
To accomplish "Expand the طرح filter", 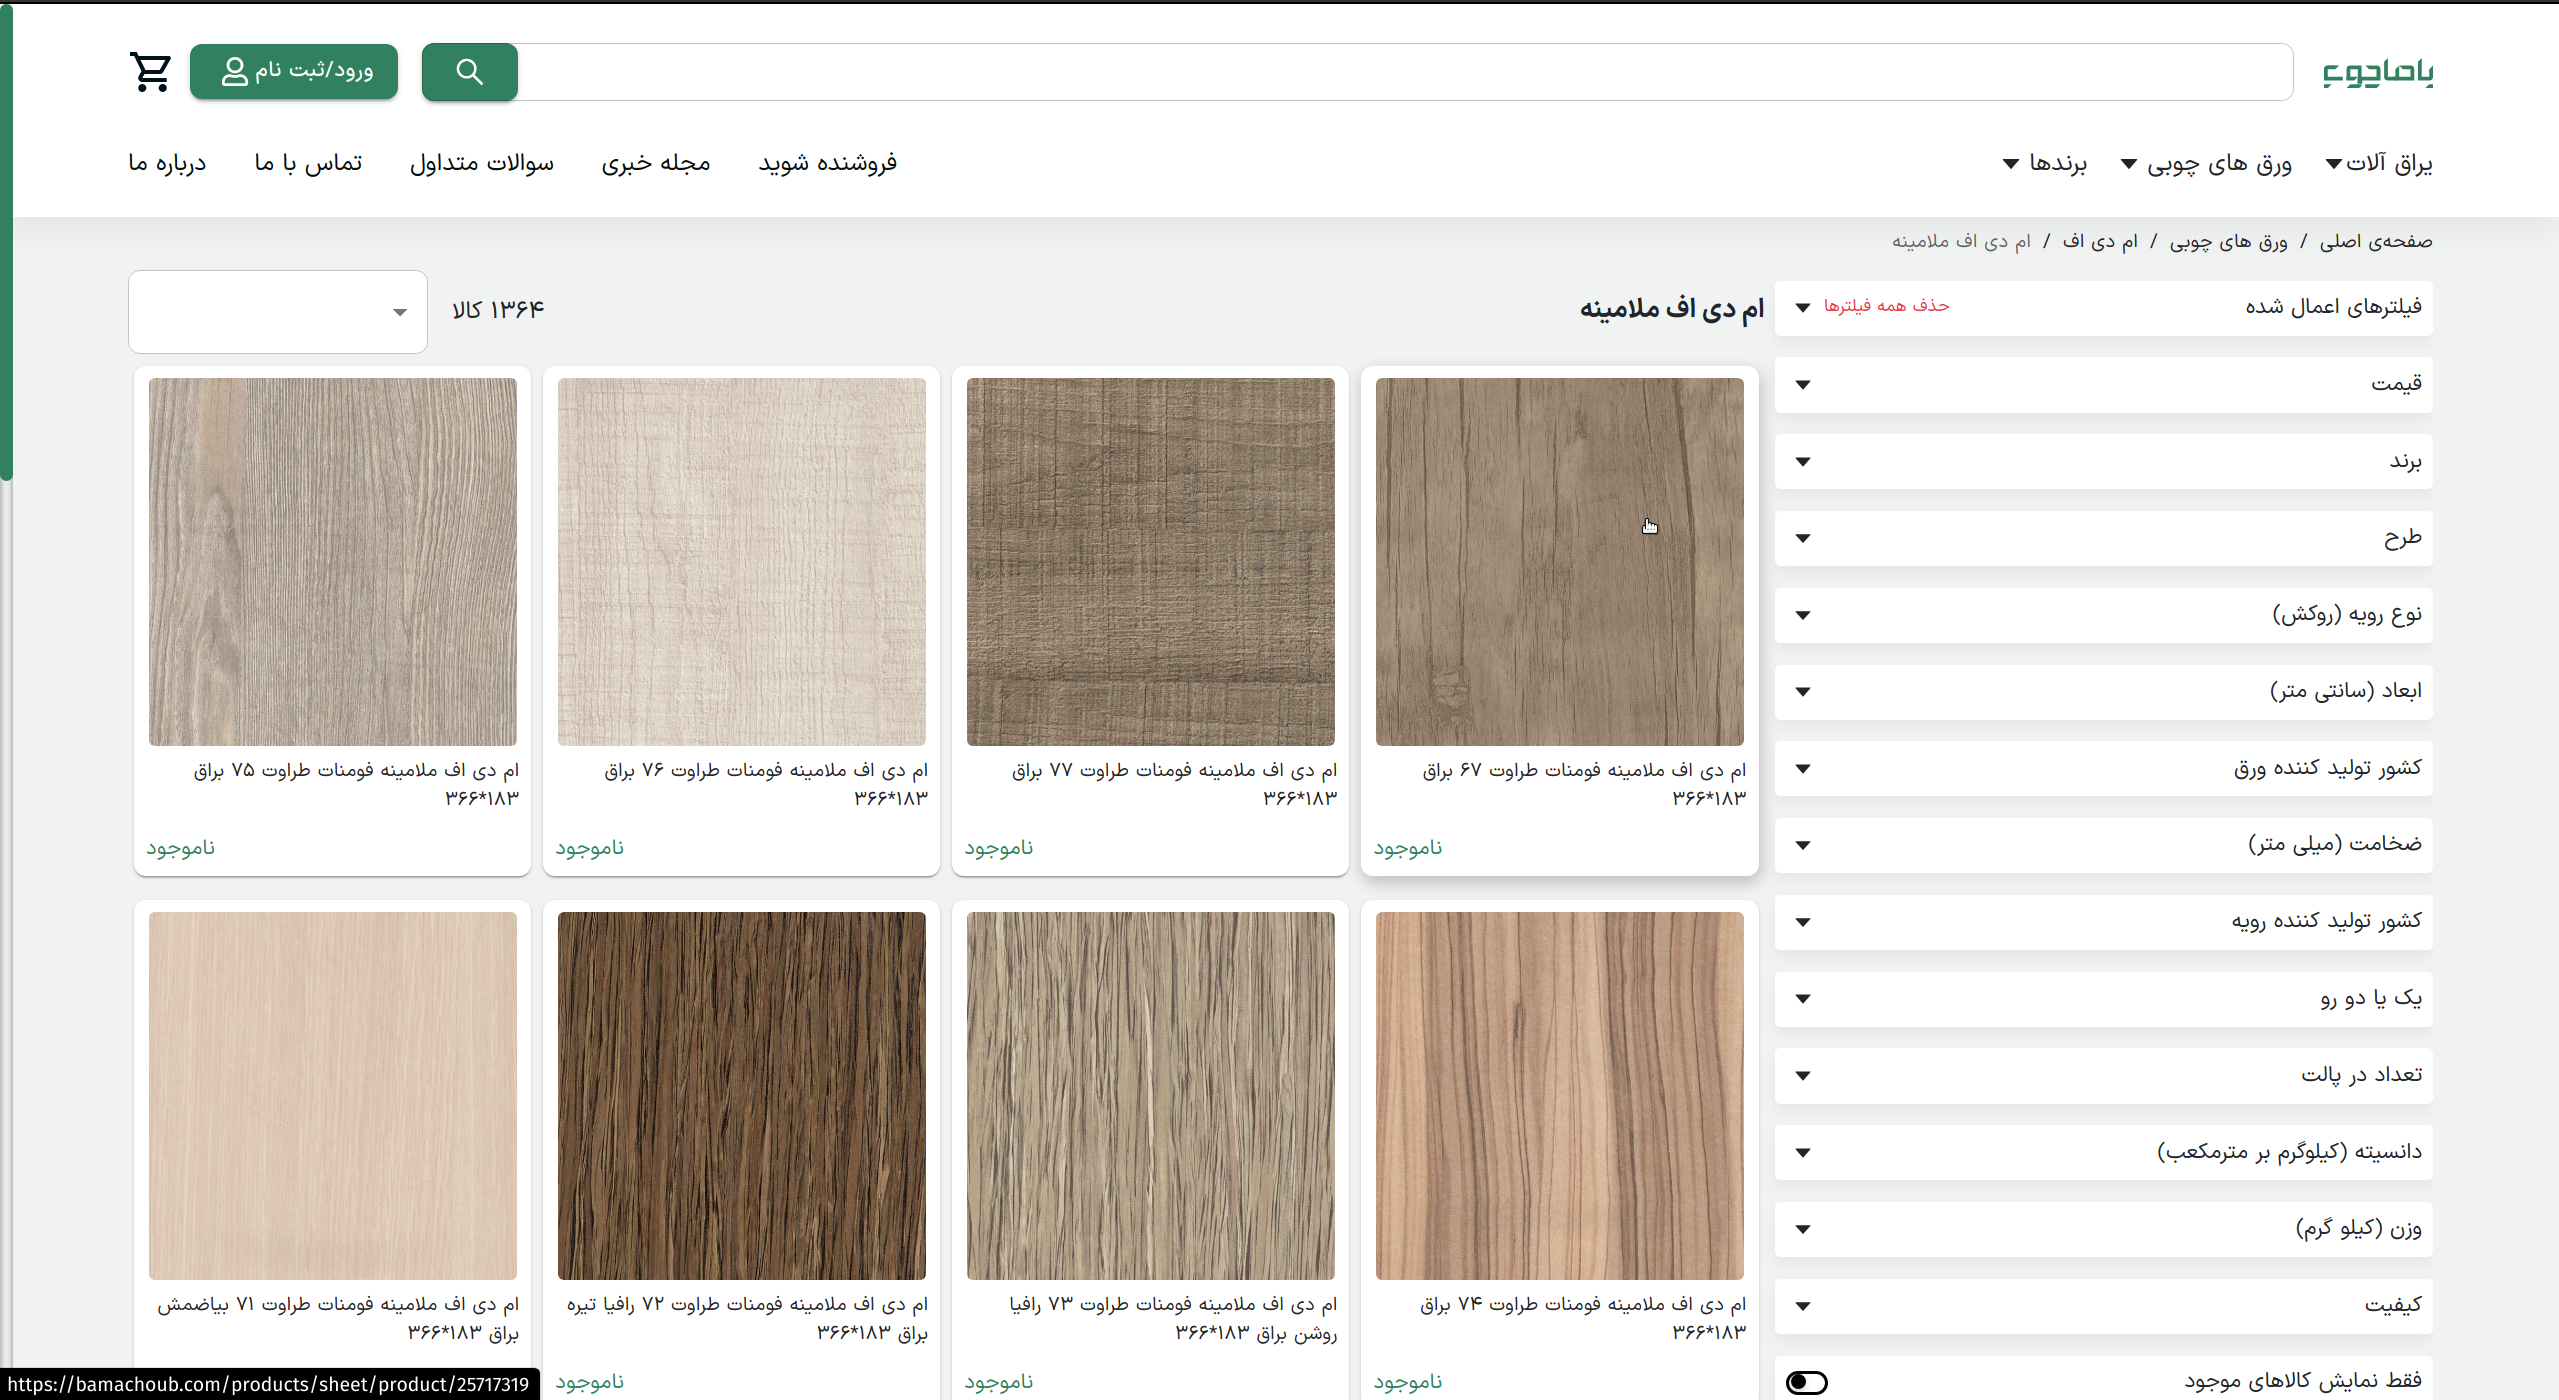I will 2104,538.
